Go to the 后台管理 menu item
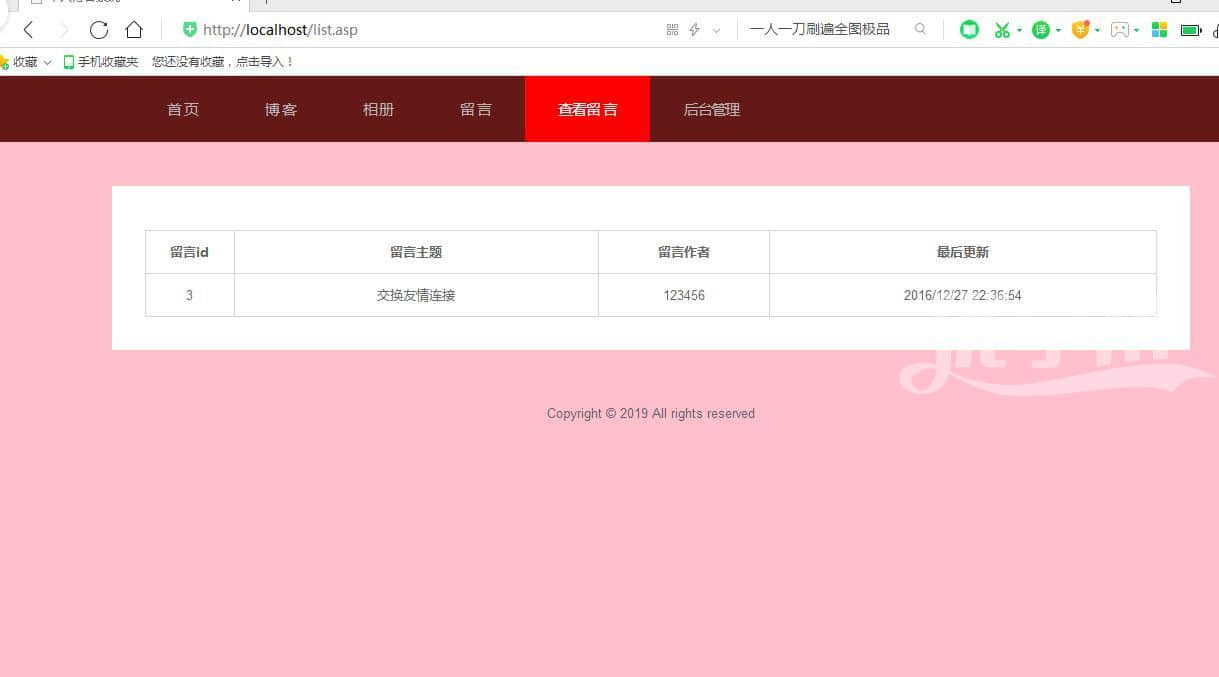1219x677 pixels. (x=711, y=110)
